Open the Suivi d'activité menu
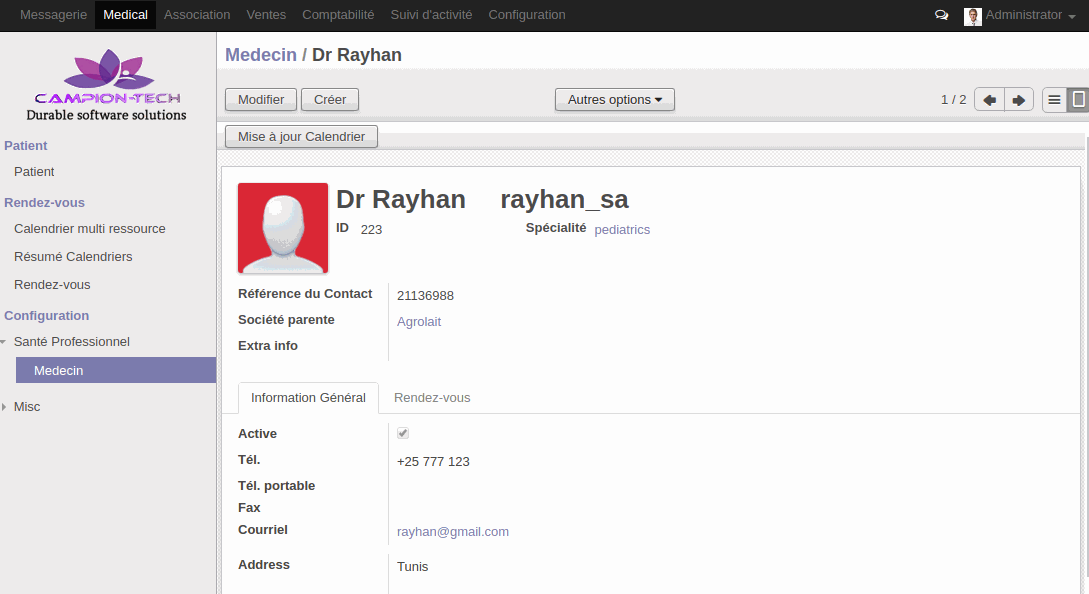This screenshot has width=1089, height=594. tap(431, 15)
